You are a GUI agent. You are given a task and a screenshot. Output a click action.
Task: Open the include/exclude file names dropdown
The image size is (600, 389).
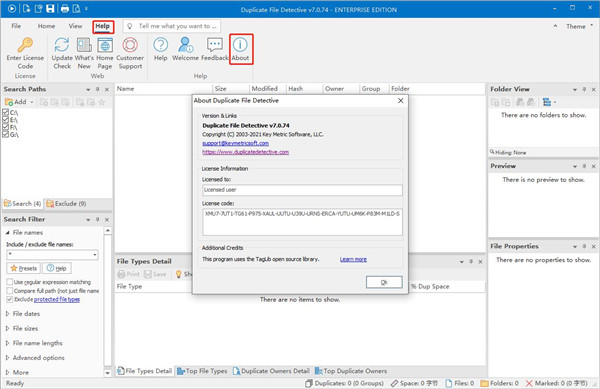[95, 255]
